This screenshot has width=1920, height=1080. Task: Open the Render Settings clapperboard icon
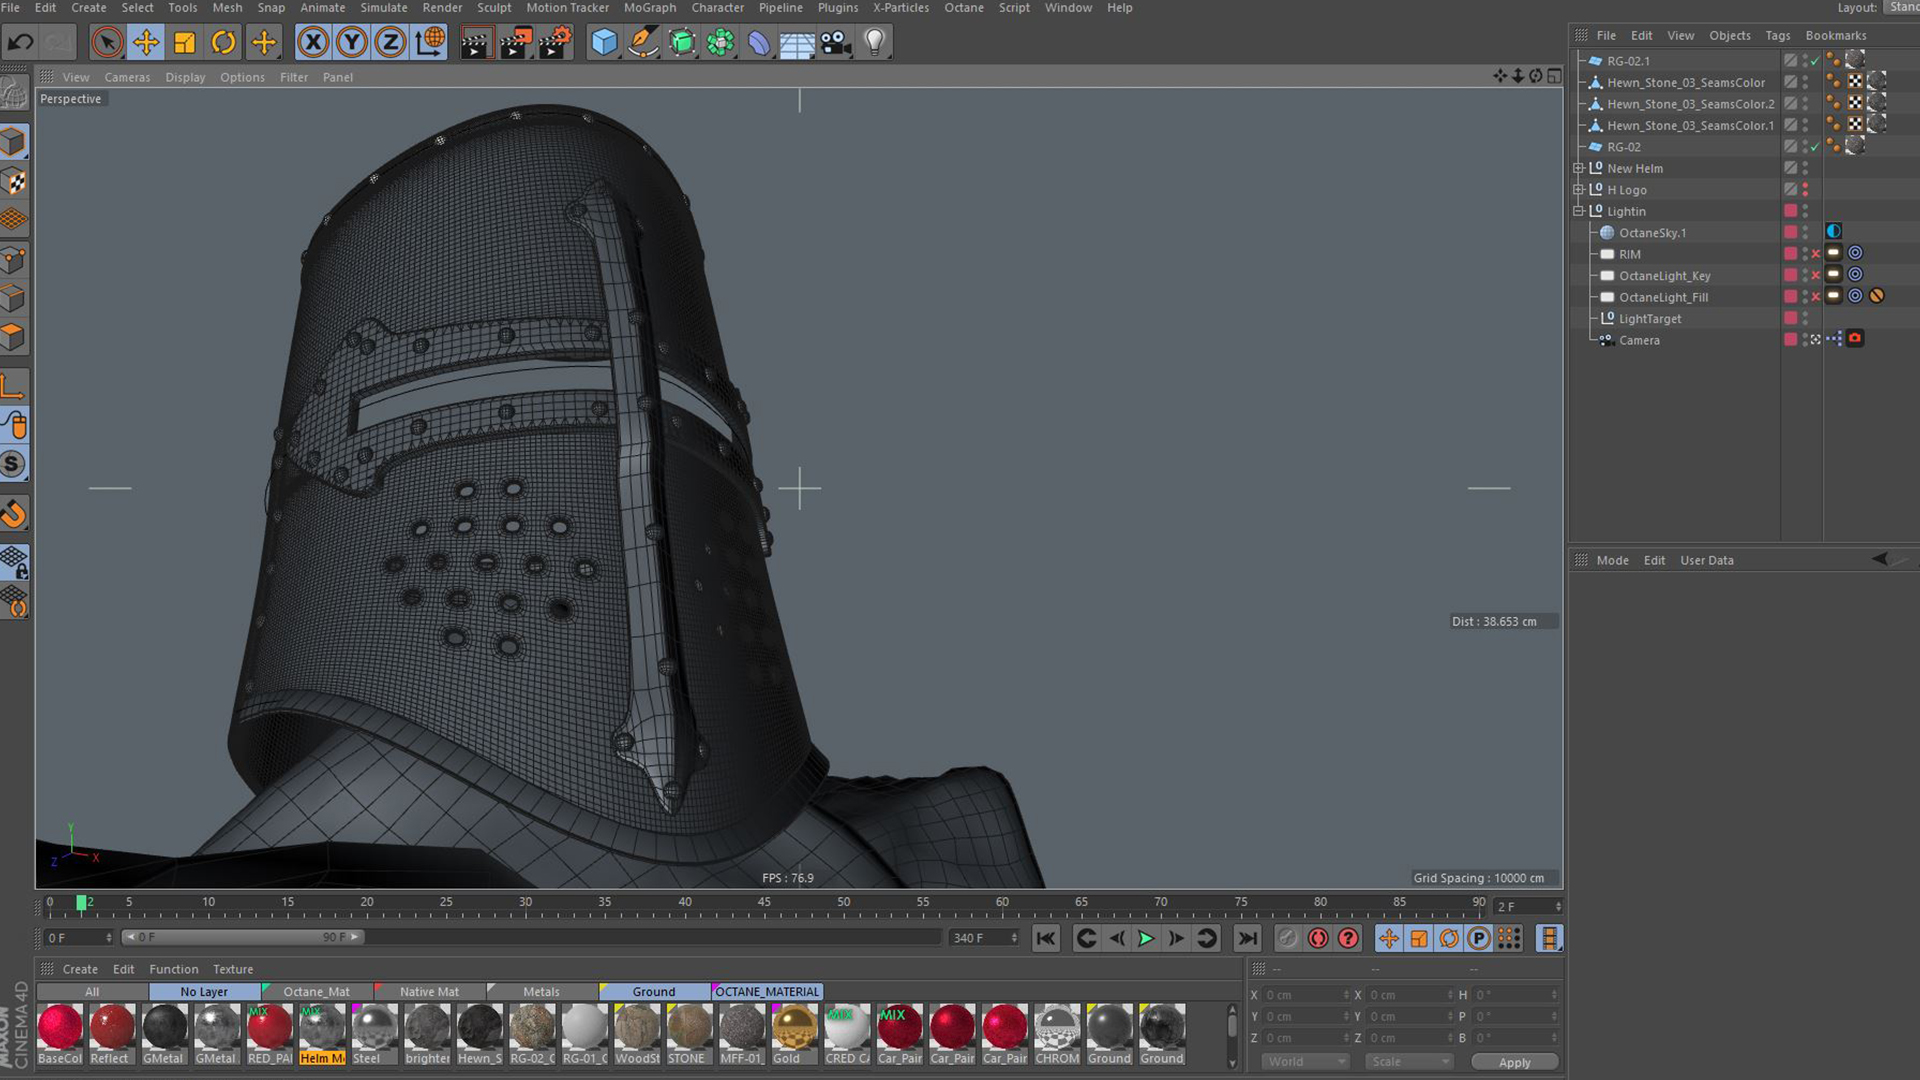tap(555, 42)
